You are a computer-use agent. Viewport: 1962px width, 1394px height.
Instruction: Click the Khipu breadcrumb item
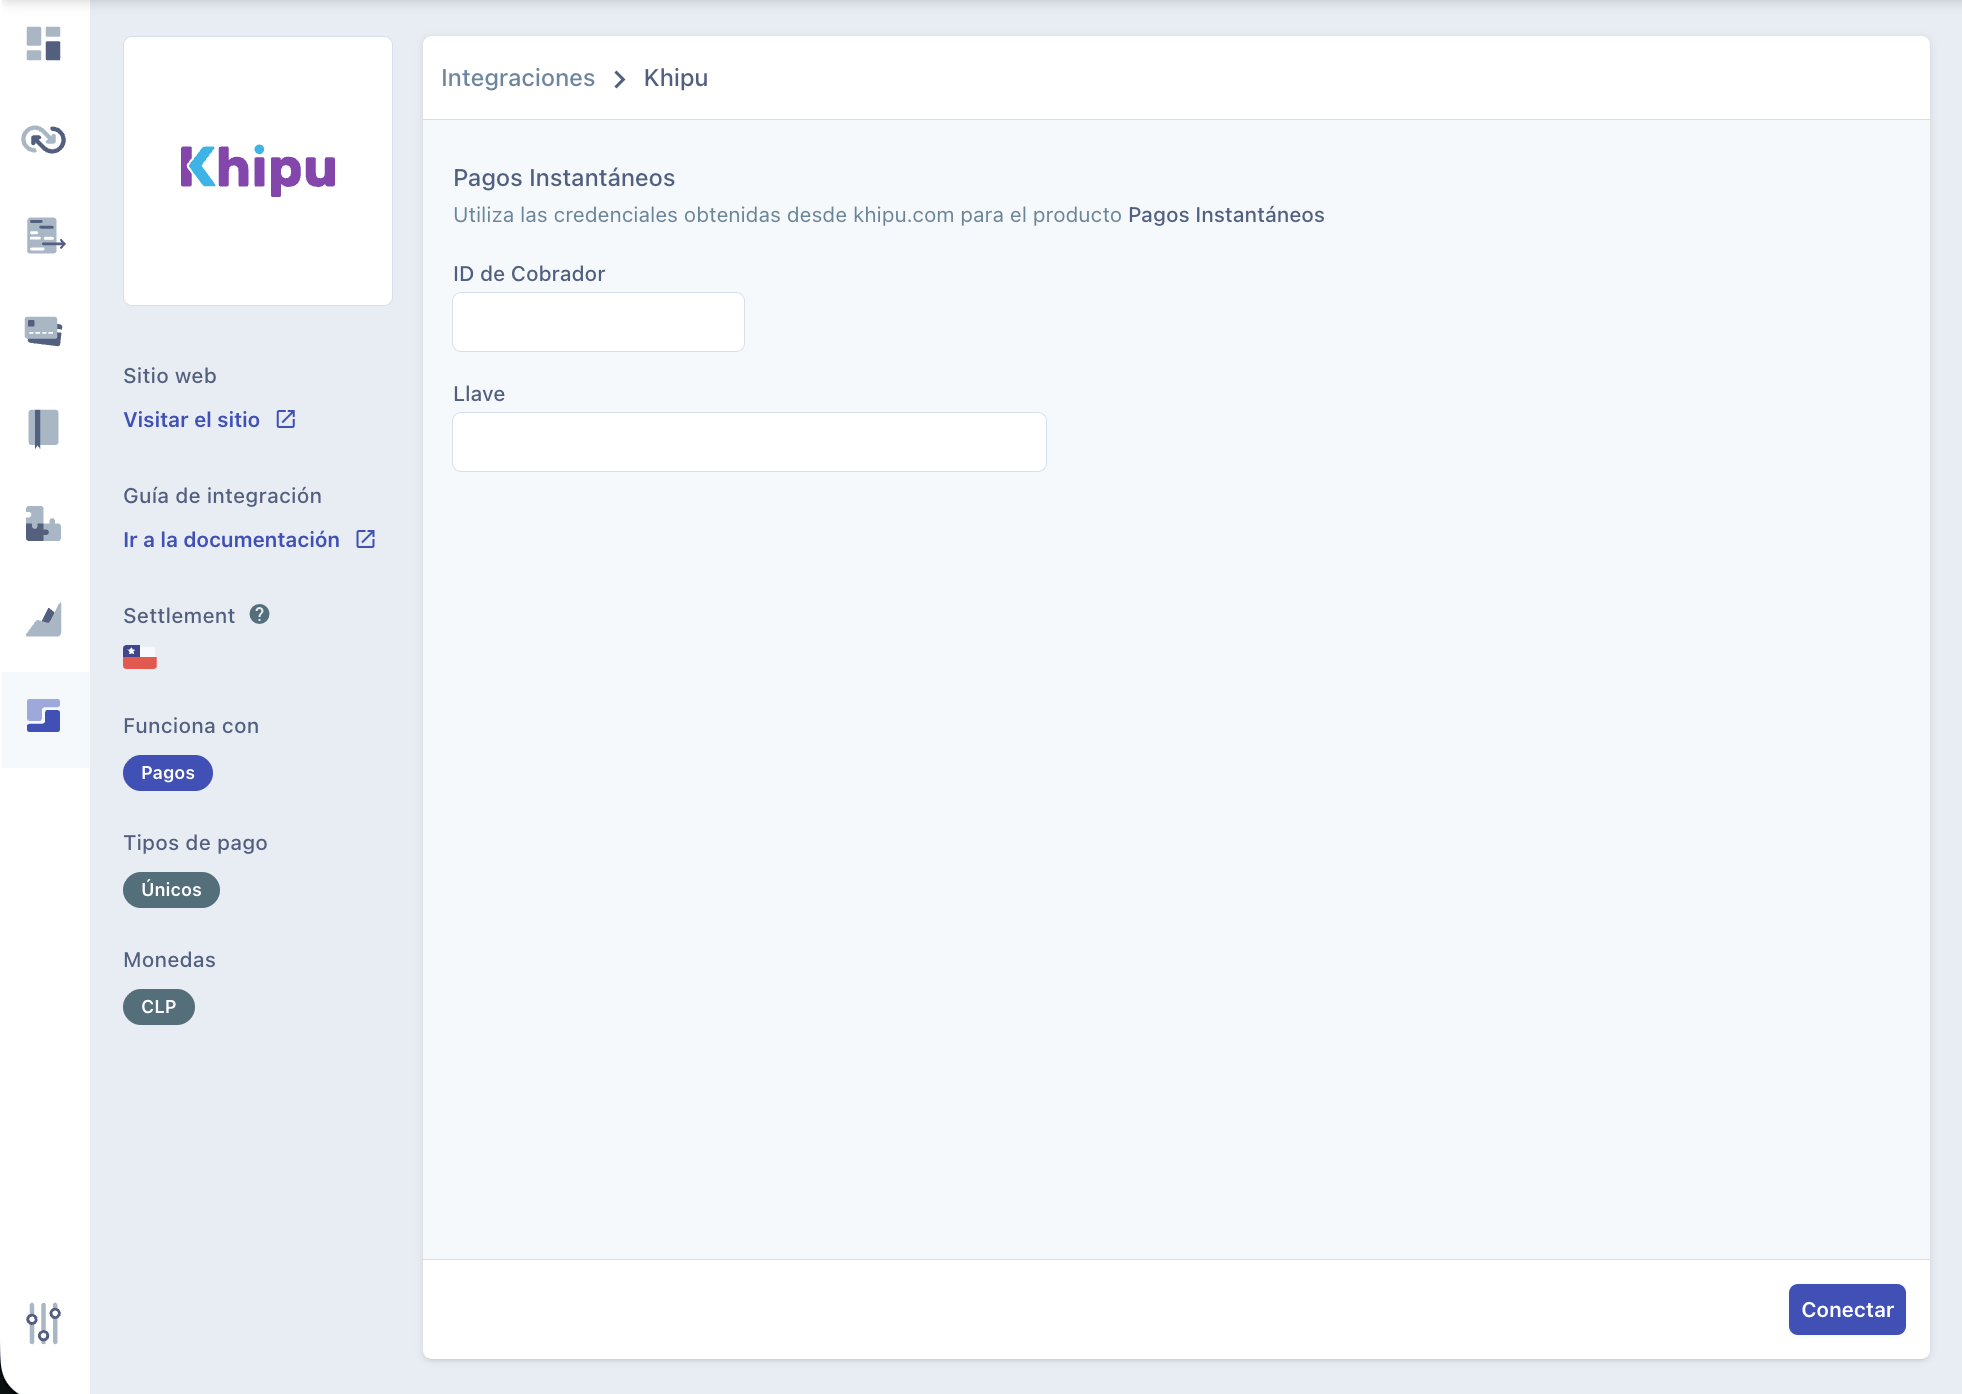click(676, 78)
